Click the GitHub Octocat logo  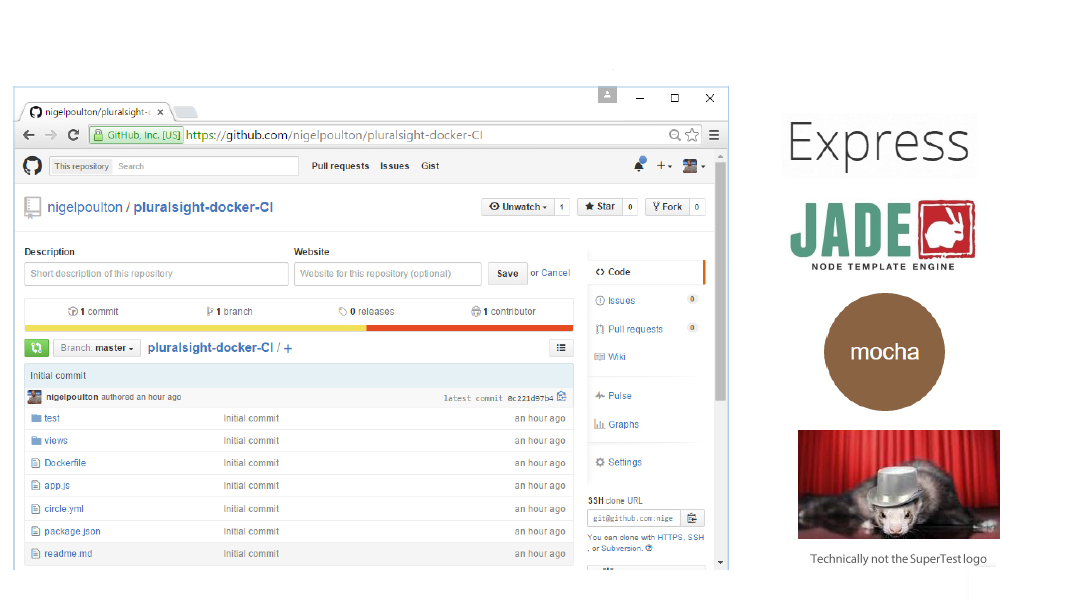pyautogui.click(x=33, y=166)
